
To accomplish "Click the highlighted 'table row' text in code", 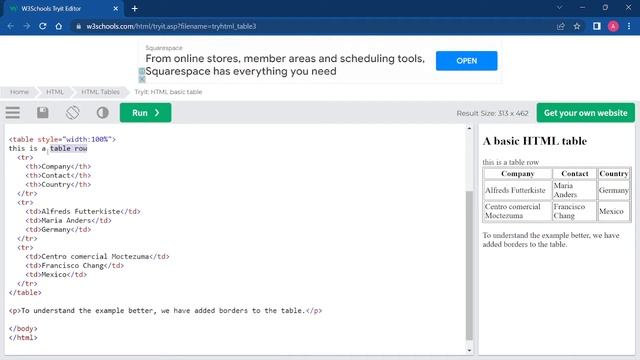I will click(x=69, y=148).
